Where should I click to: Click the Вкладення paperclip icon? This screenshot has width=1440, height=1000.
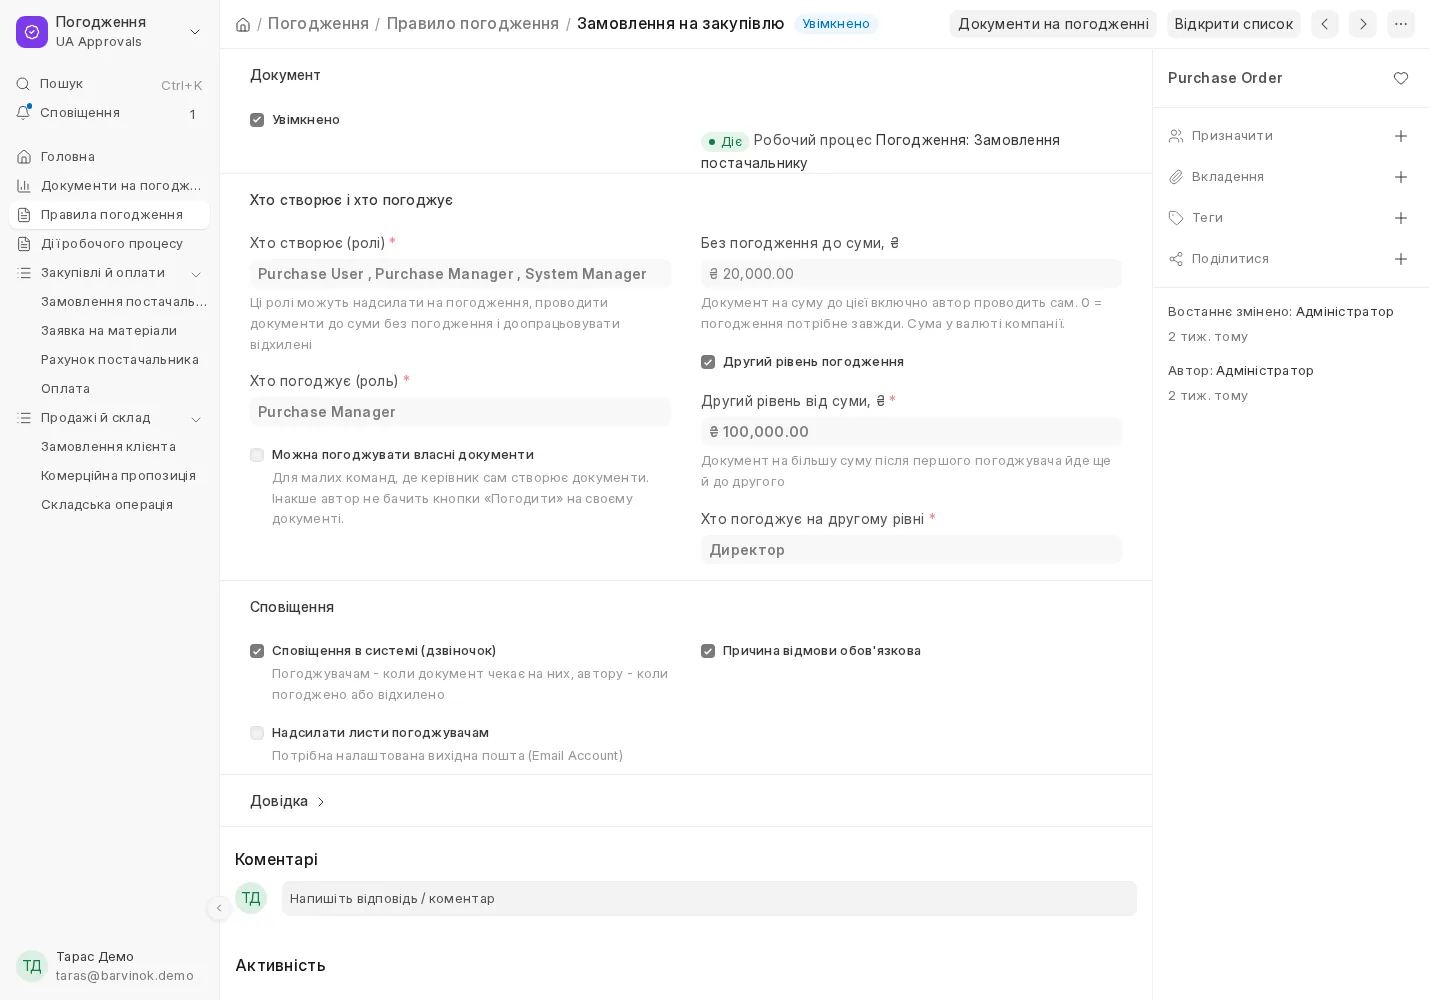pos(1176,177)
